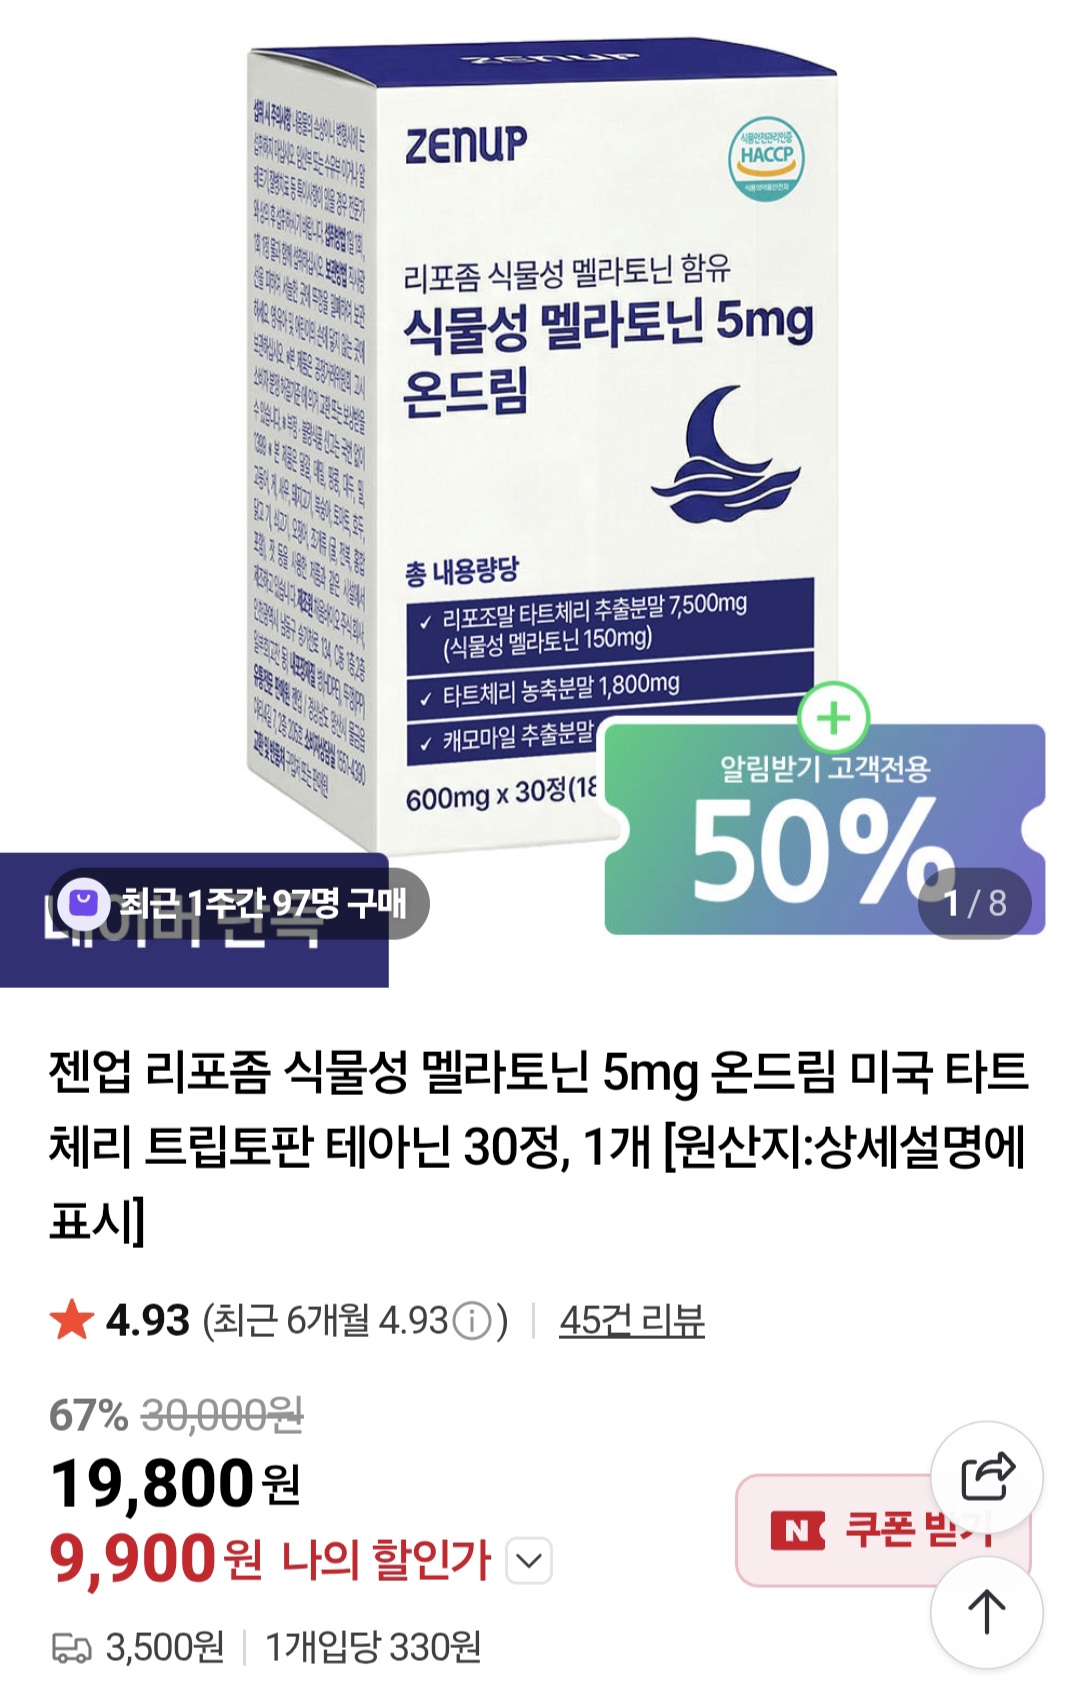This screenshot has height=1694, width=1080.
Task: Open the 45건 리뷰 link
Action: click(x=632, y=1321)
